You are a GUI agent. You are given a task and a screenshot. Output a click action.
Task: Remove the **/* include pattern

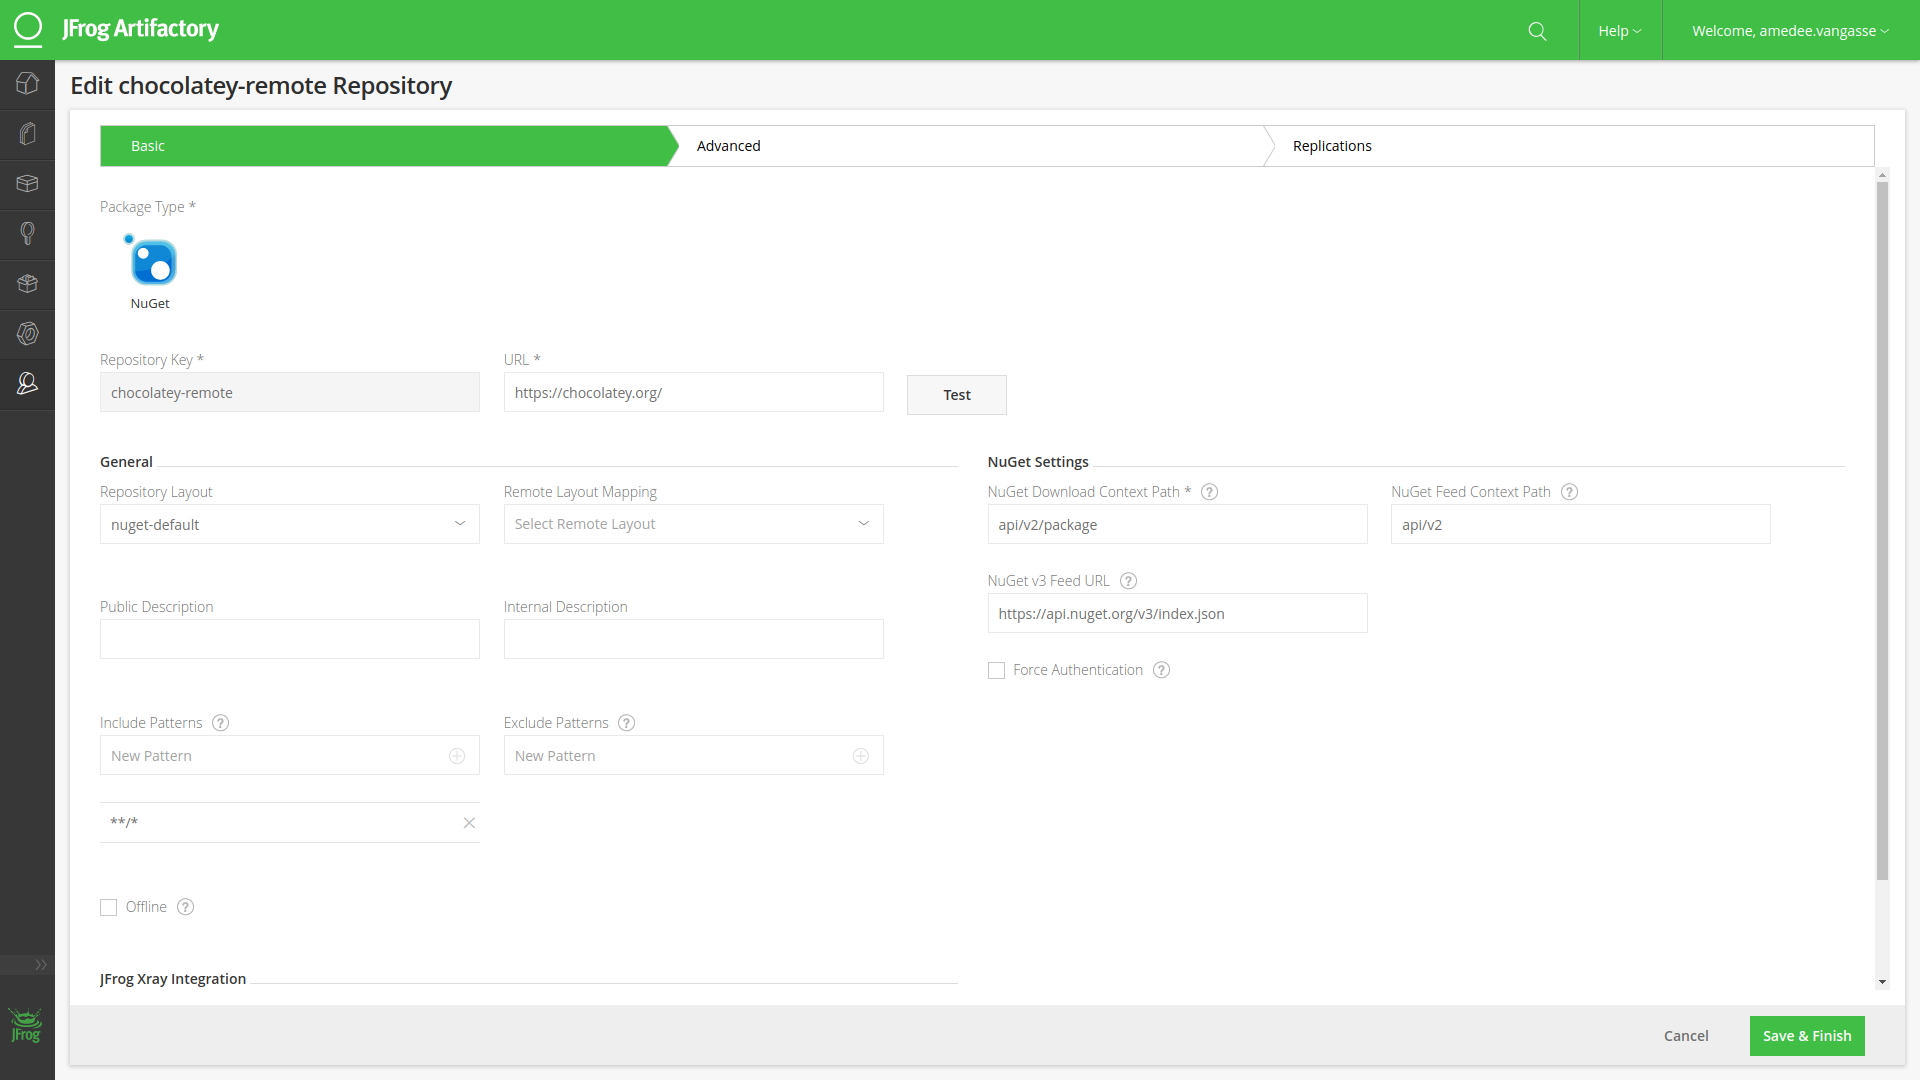tap(469, 823)
